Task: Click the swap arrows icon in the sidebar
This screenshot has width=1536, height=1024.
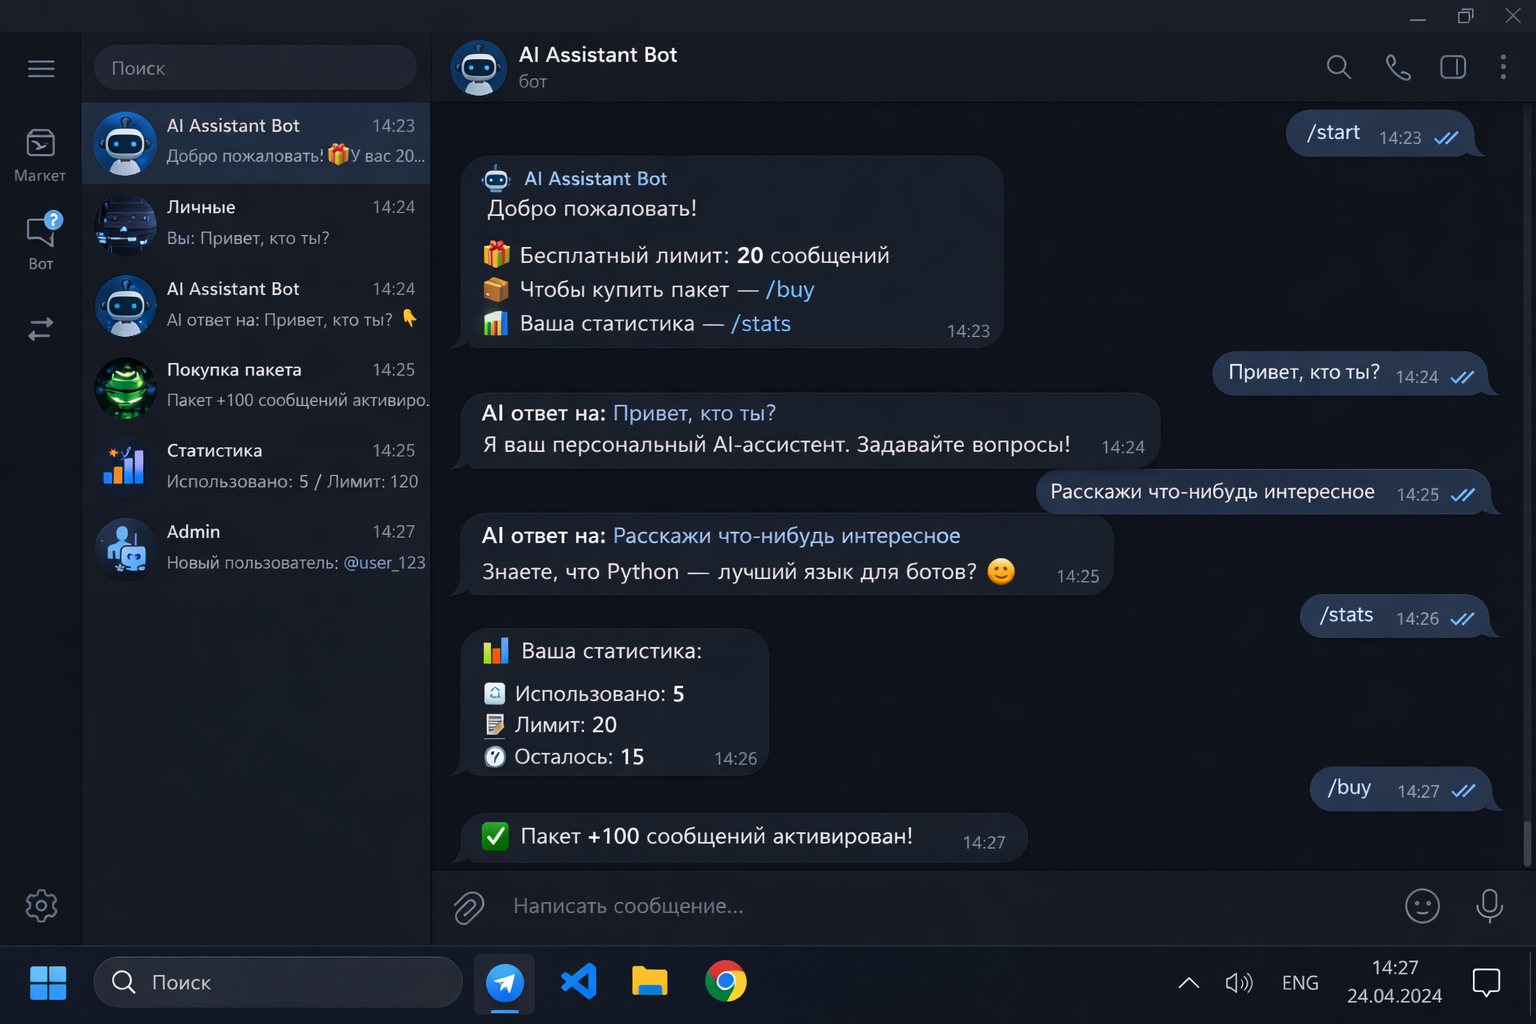Action: tap(41, 329)
